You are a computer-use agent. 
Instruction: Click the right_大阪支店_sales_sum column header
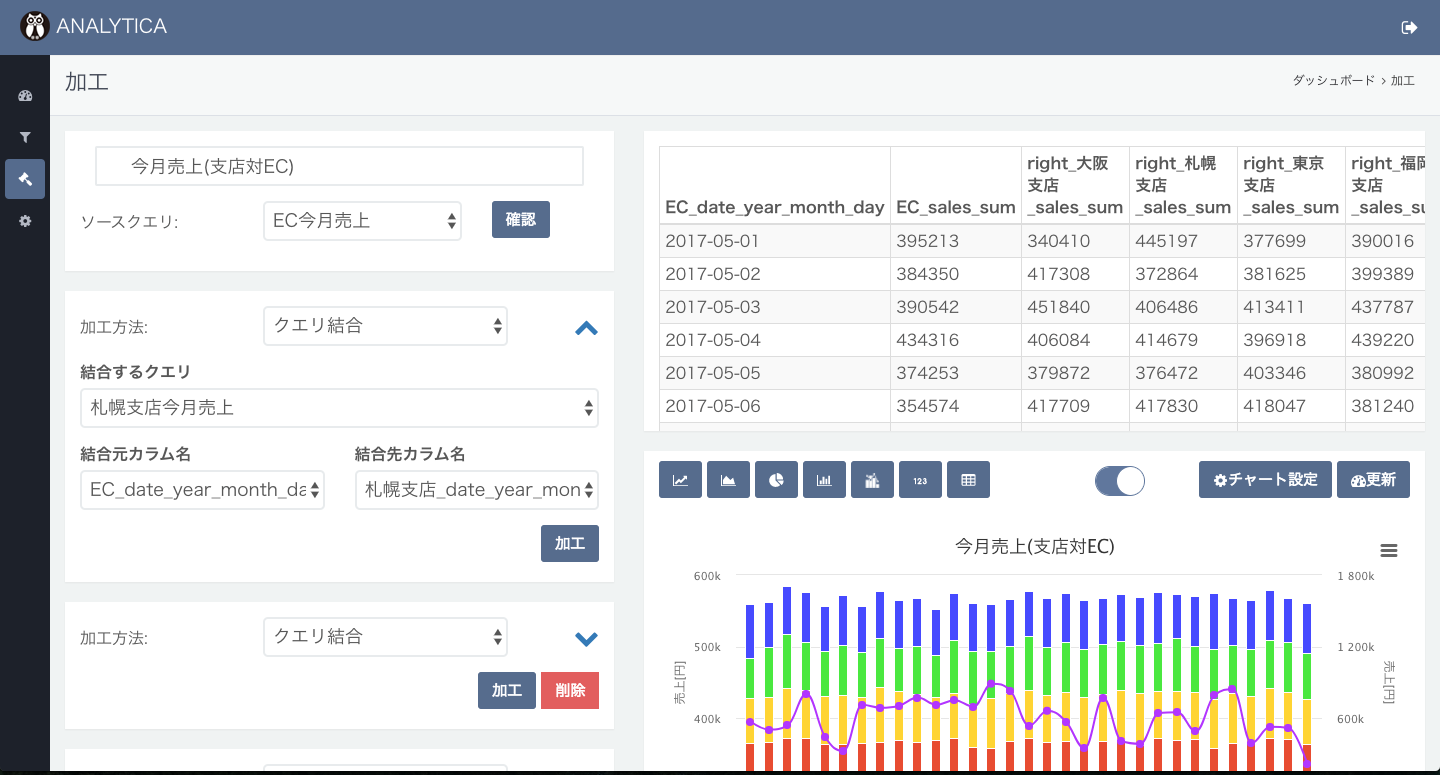point(1075,185)
